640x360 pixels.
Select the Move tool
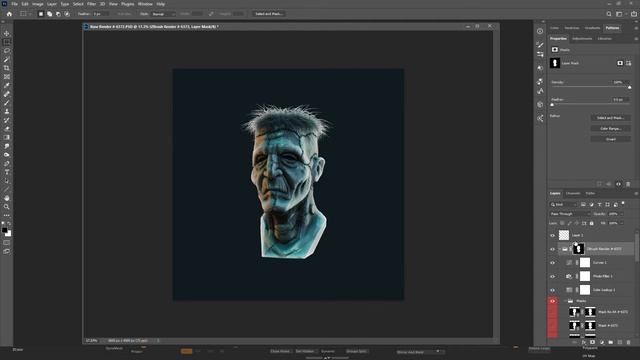(7, 33)
